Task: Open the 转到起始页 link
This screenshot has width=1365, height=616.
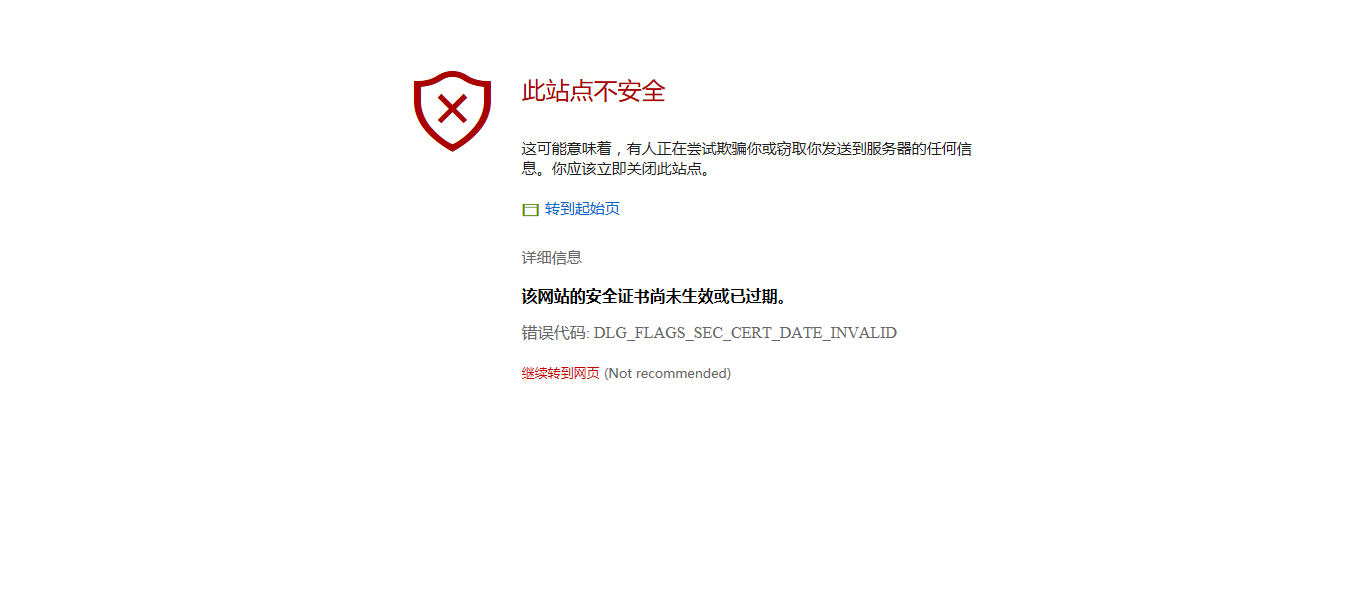Action: [582, 209]
